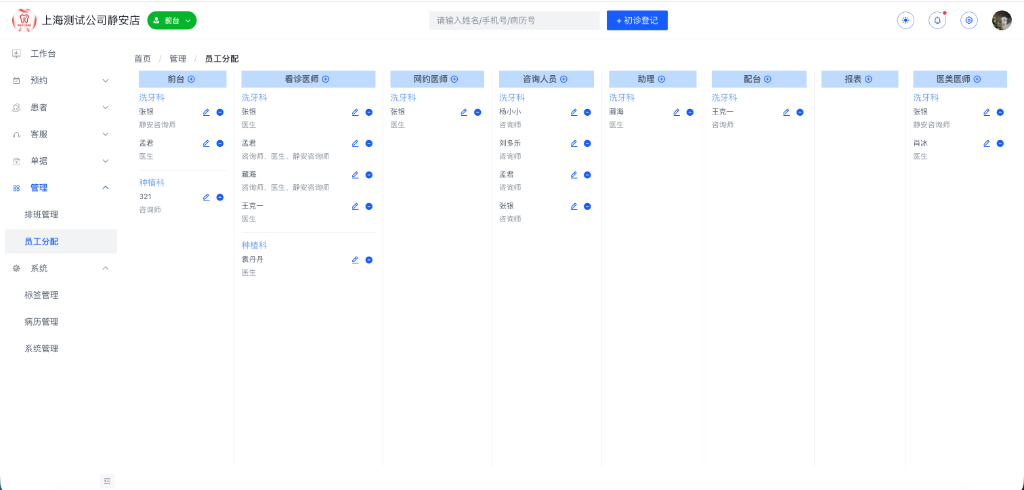Click plus icon beside 医美医师 header

coord(977,79)
